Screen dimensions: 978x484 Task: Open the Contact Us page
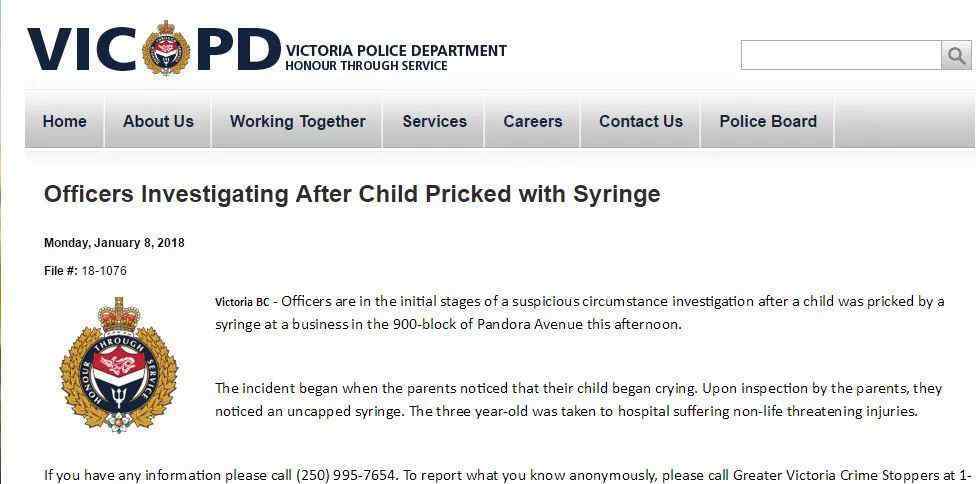coord(641,121)
